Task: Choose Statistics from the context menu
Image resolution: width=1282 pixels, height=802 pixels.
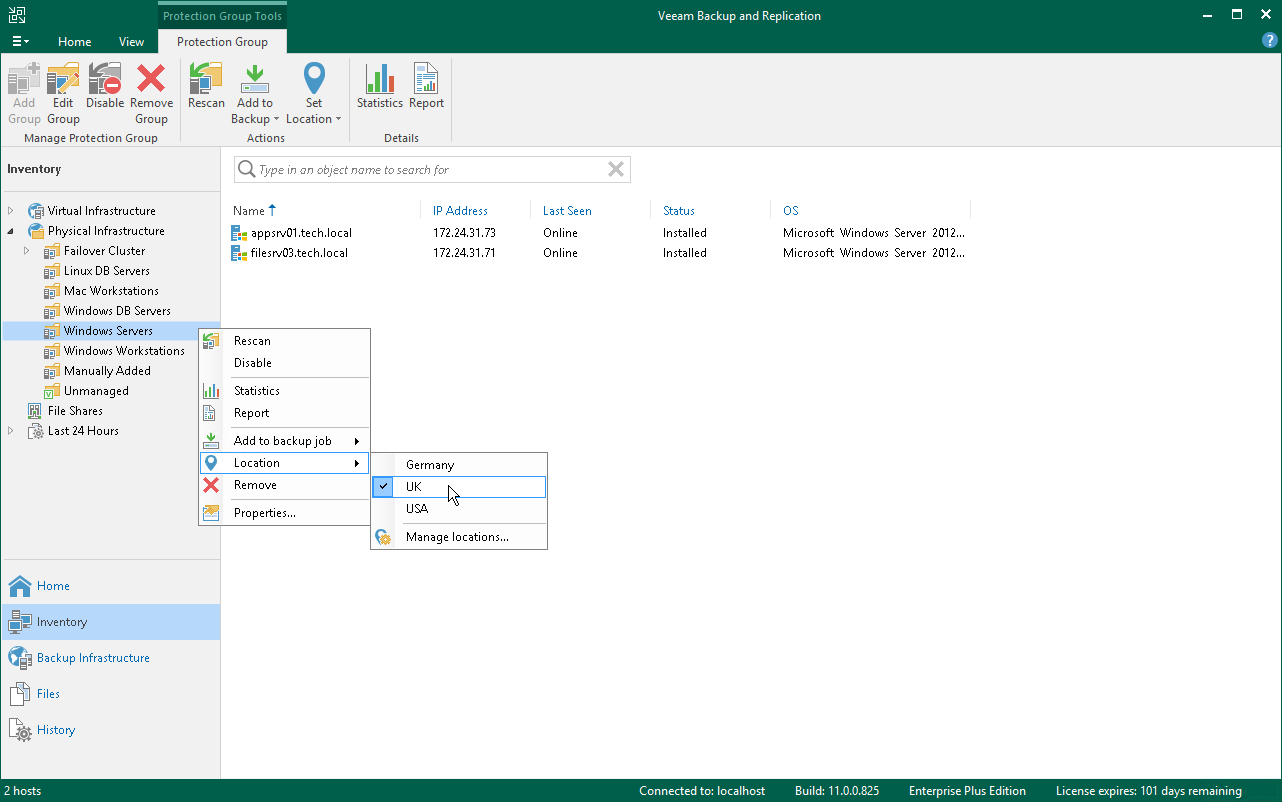Action: pos(285,391)
